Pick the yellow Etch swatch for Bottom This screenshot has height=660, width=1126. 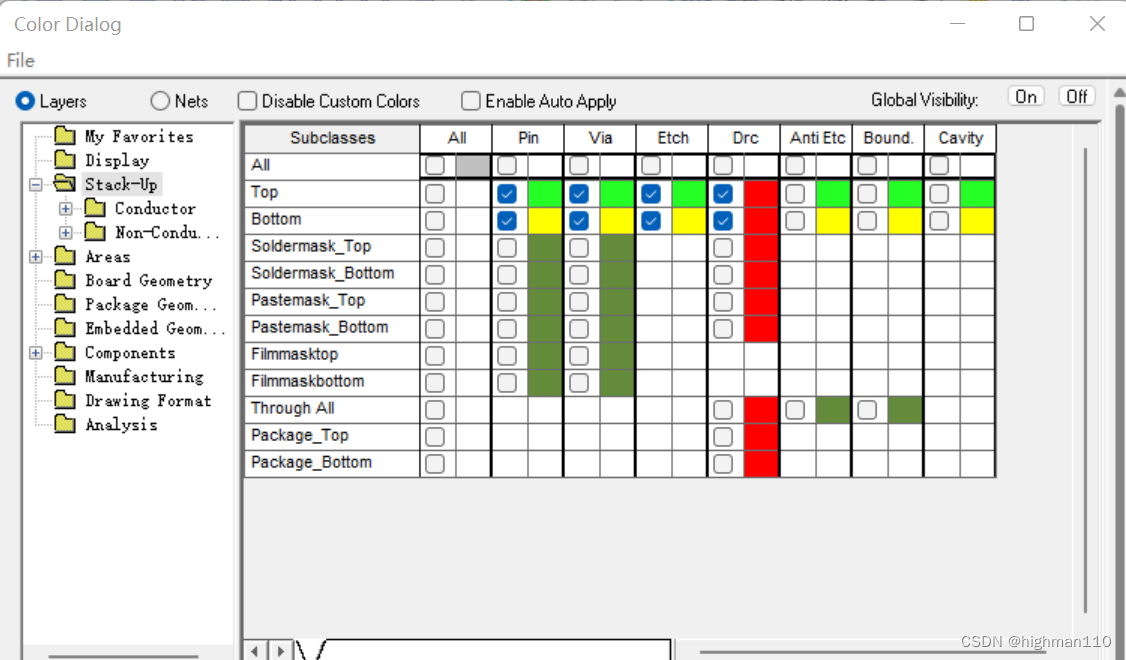click(x=689, y=221)
